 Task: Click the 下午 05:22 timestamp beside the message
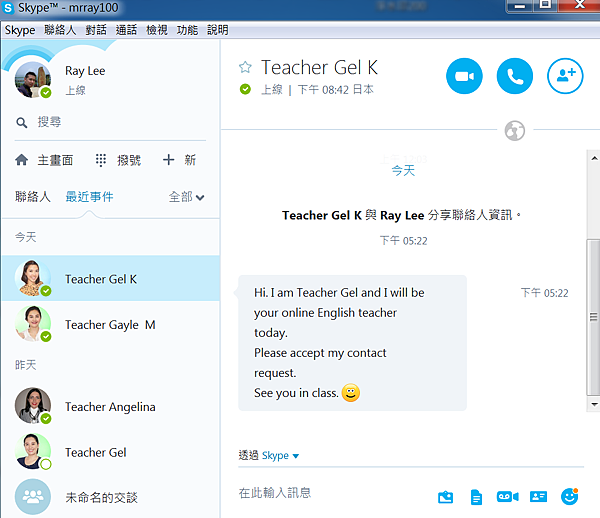click(545, 293)
